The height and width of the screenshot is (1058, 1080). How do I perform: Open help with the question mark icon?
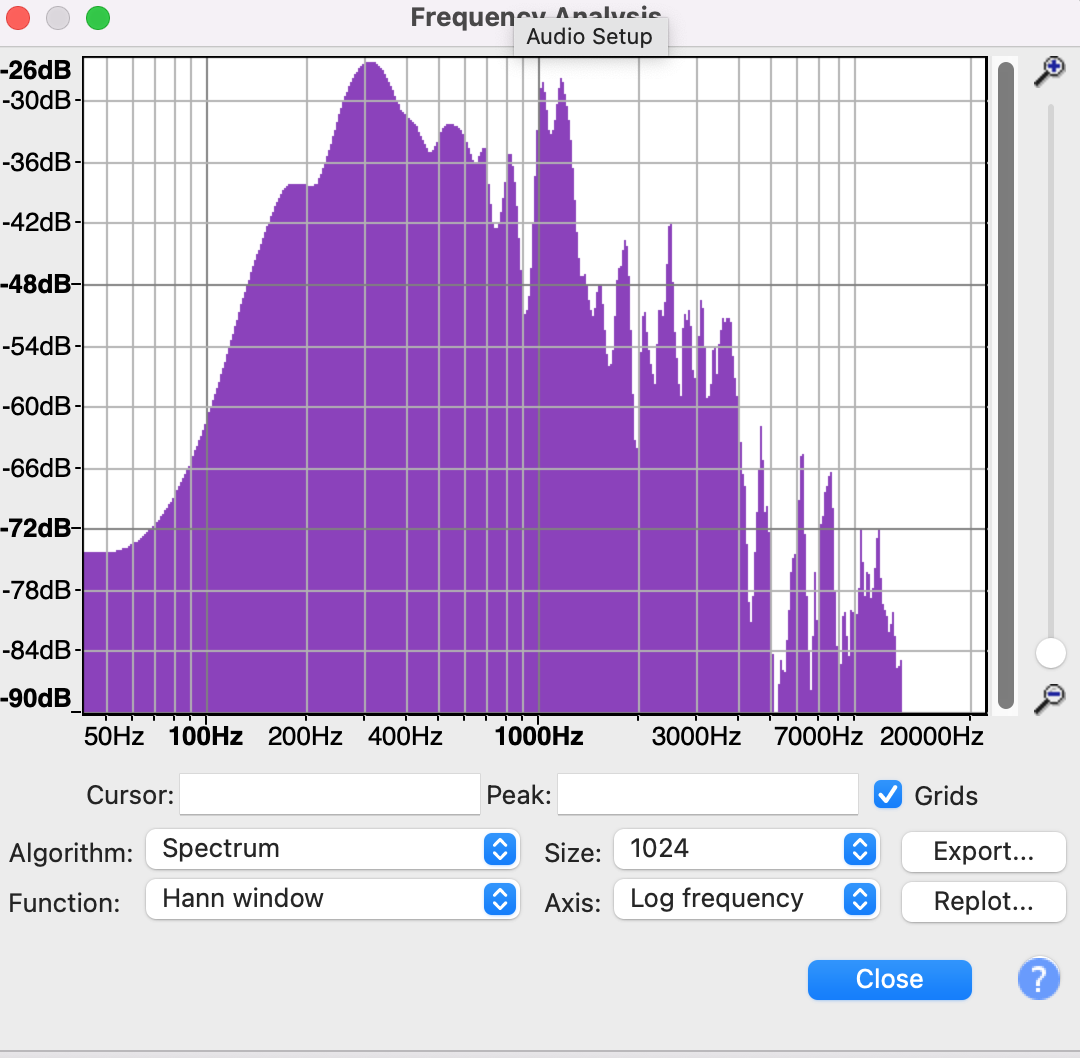click(1038, 979)
